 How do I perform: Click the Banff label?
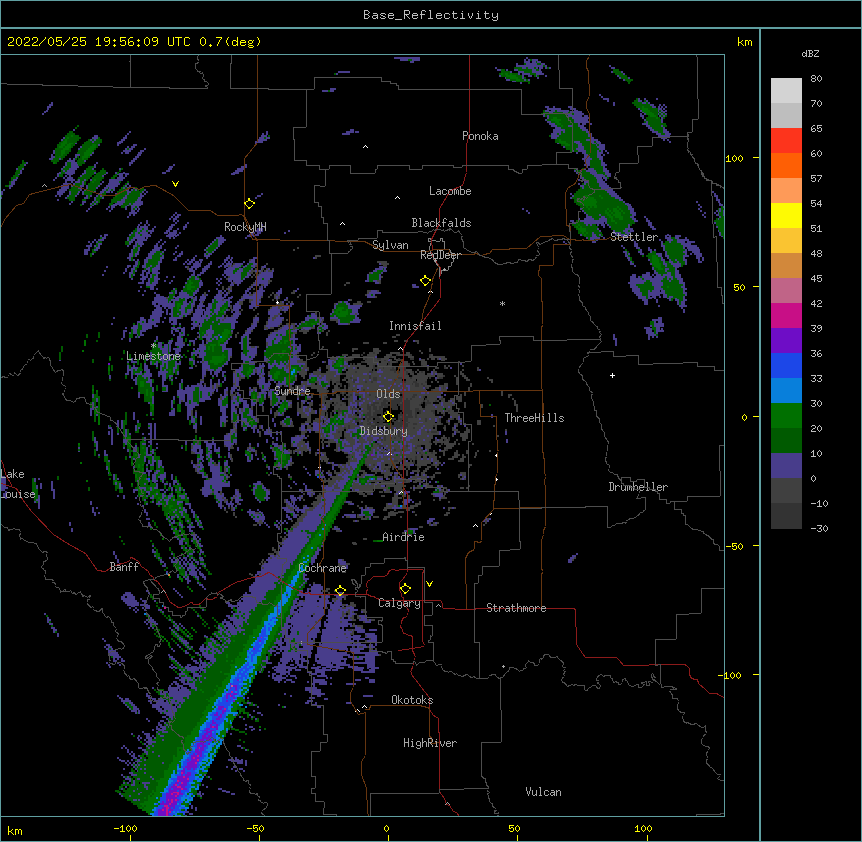[x=124, y=567]
